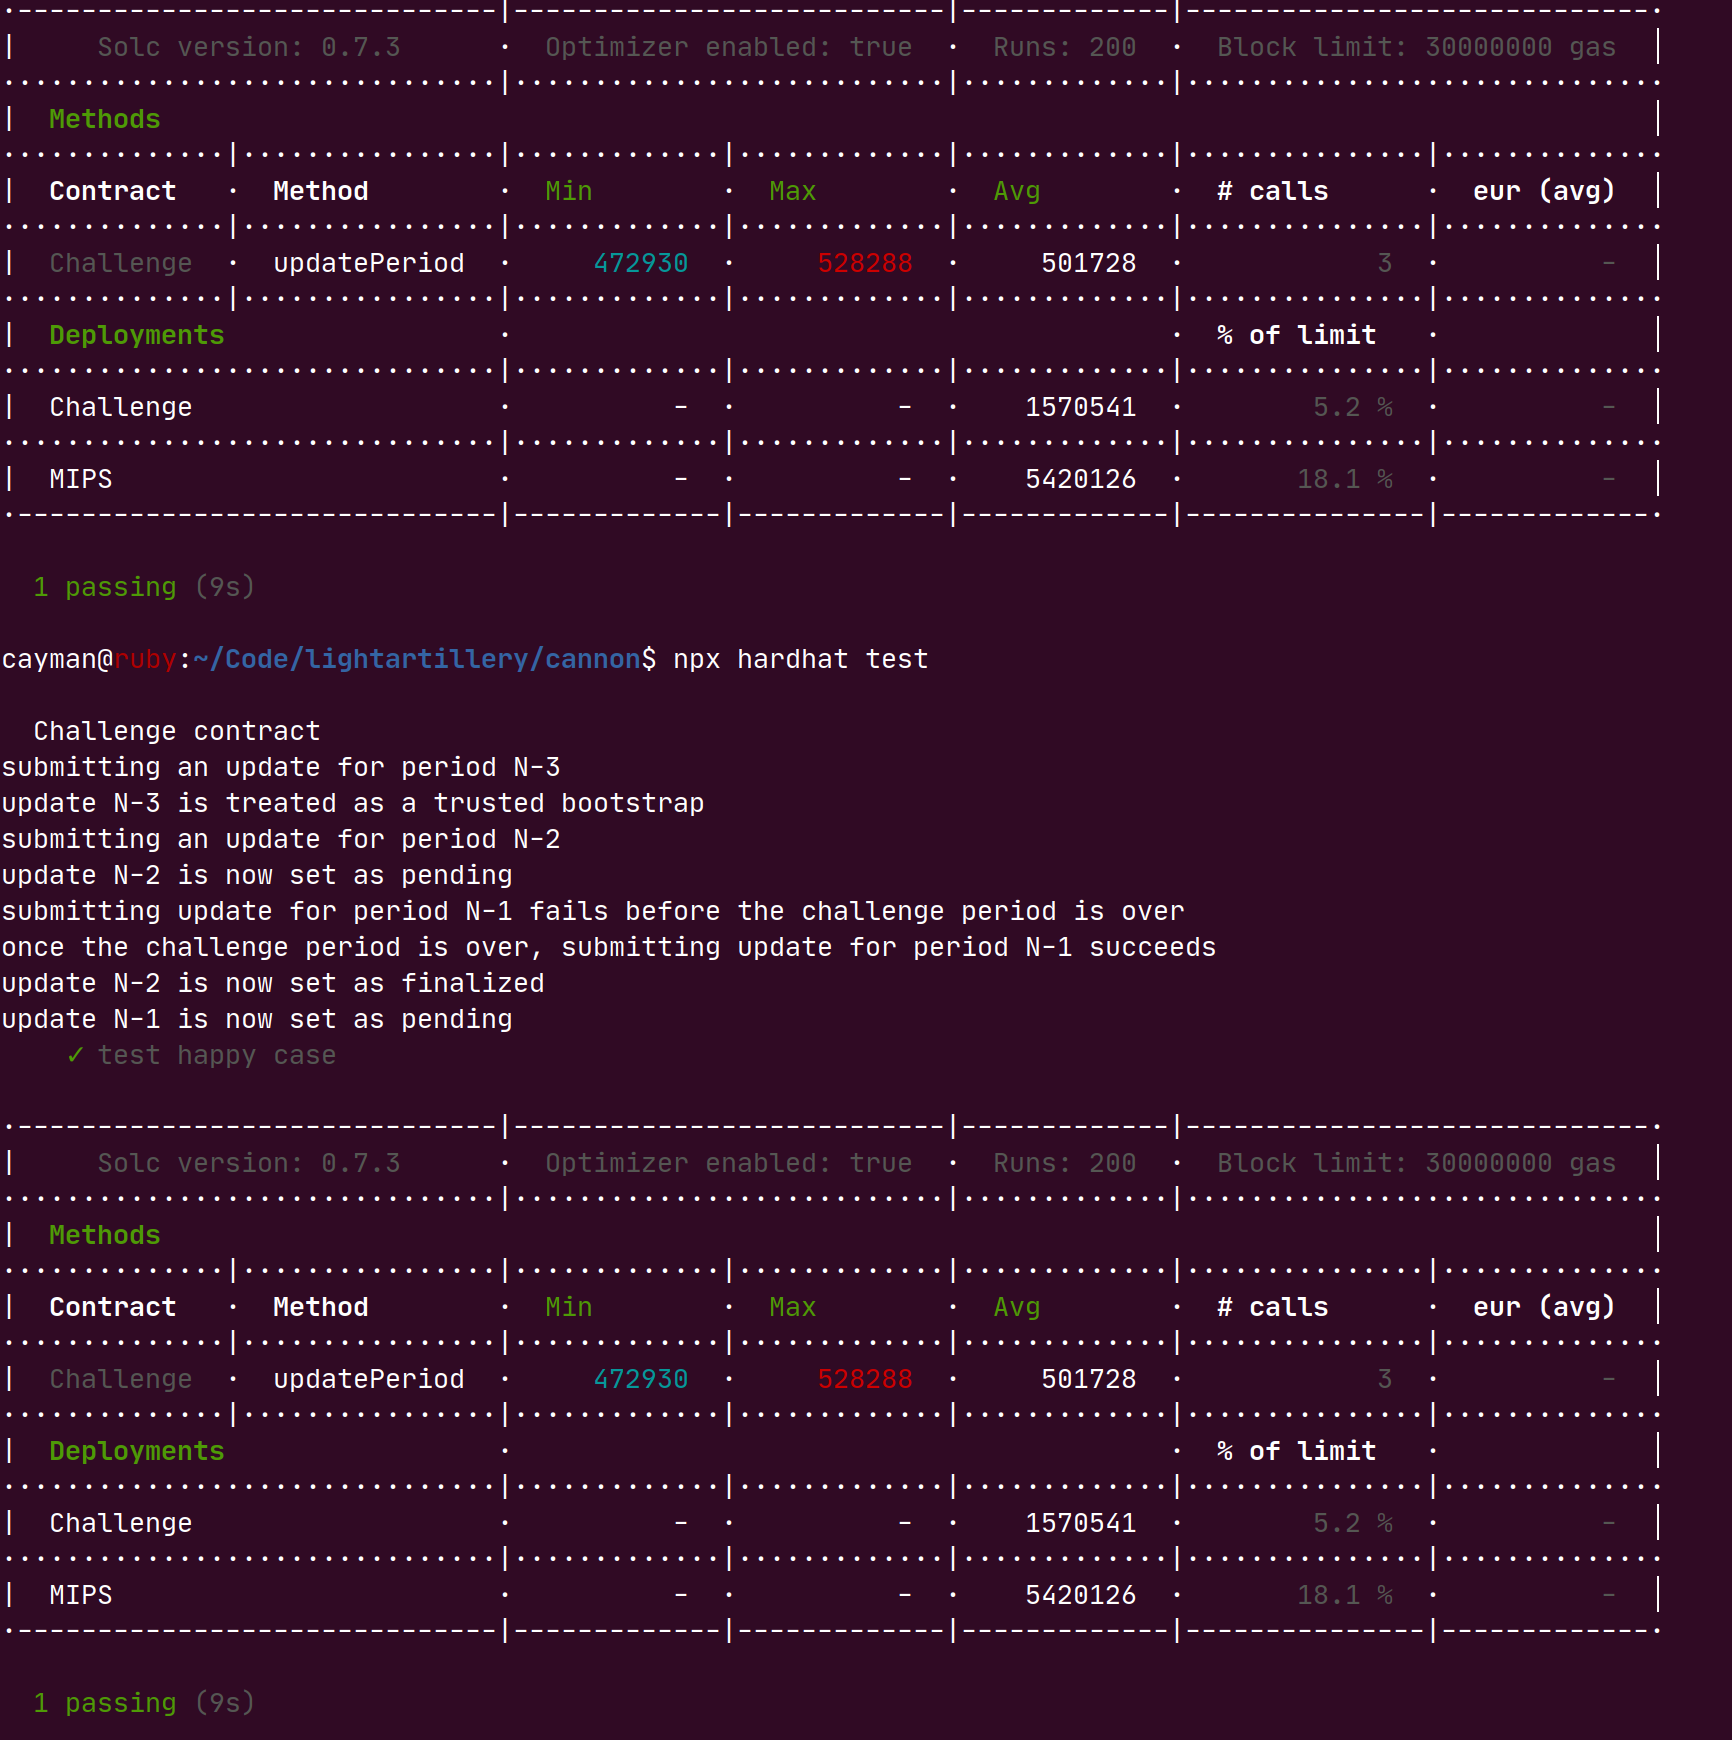The image size is (1732, 1740).
Task: Select the Challenge contract test suite heading
Action: (x=176, y=732)
